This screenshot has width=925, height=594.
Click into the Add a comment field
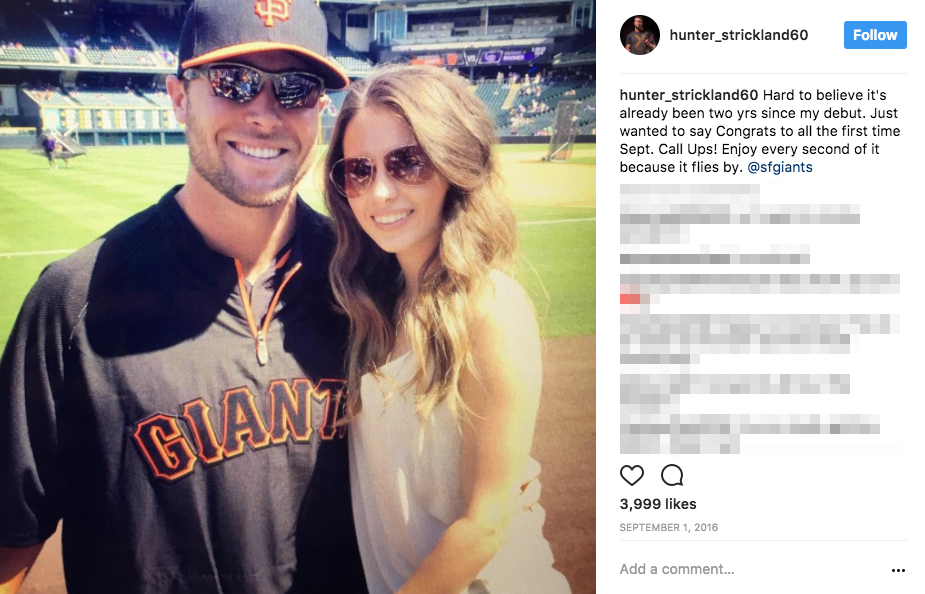tap(749, 569)
